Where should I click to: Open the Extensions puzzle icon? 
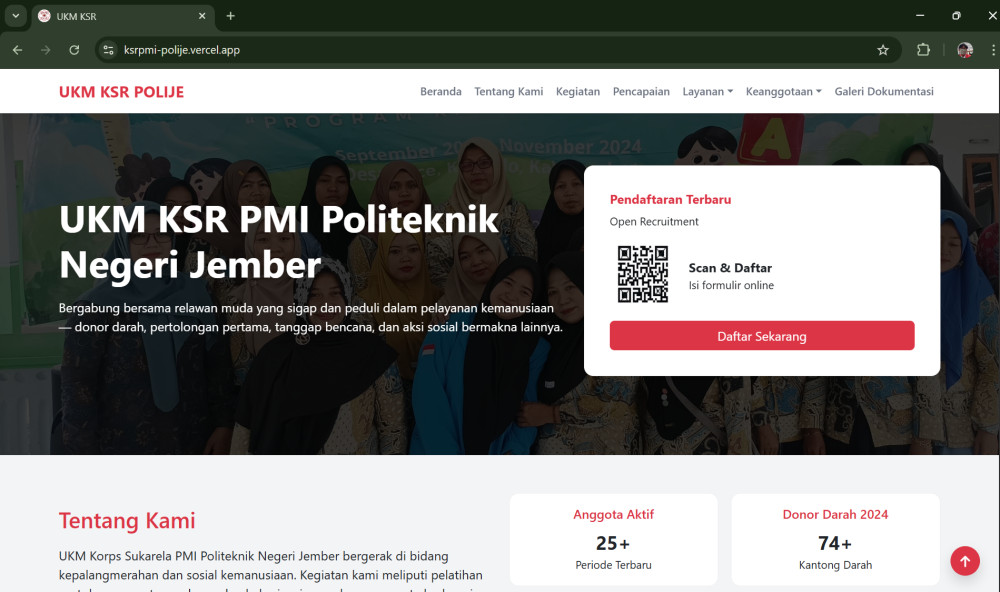click(x=923, y=50)
